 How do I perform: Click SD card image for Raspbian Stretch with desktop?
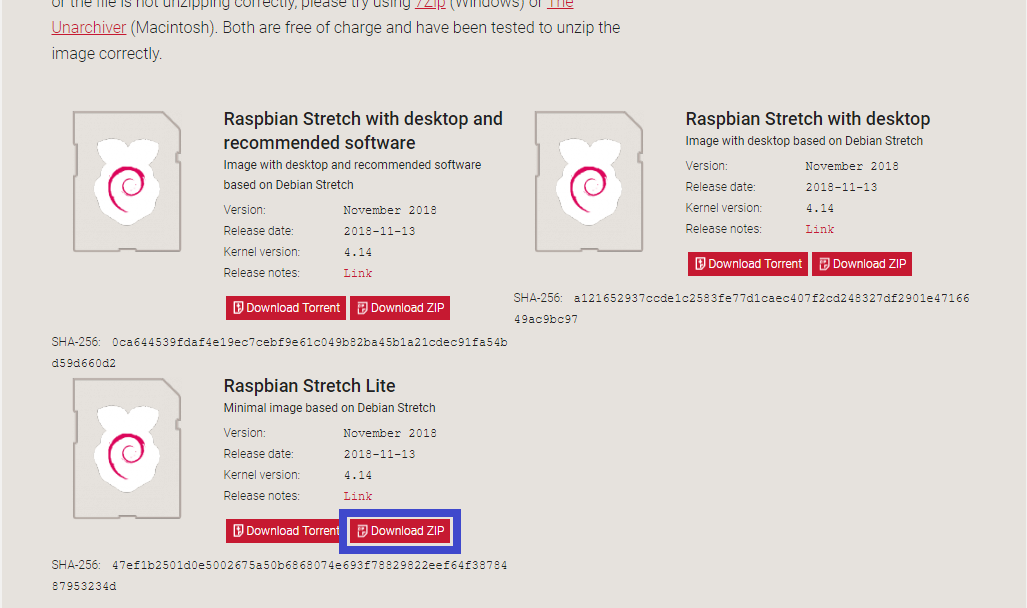click(x=589, y=181)
